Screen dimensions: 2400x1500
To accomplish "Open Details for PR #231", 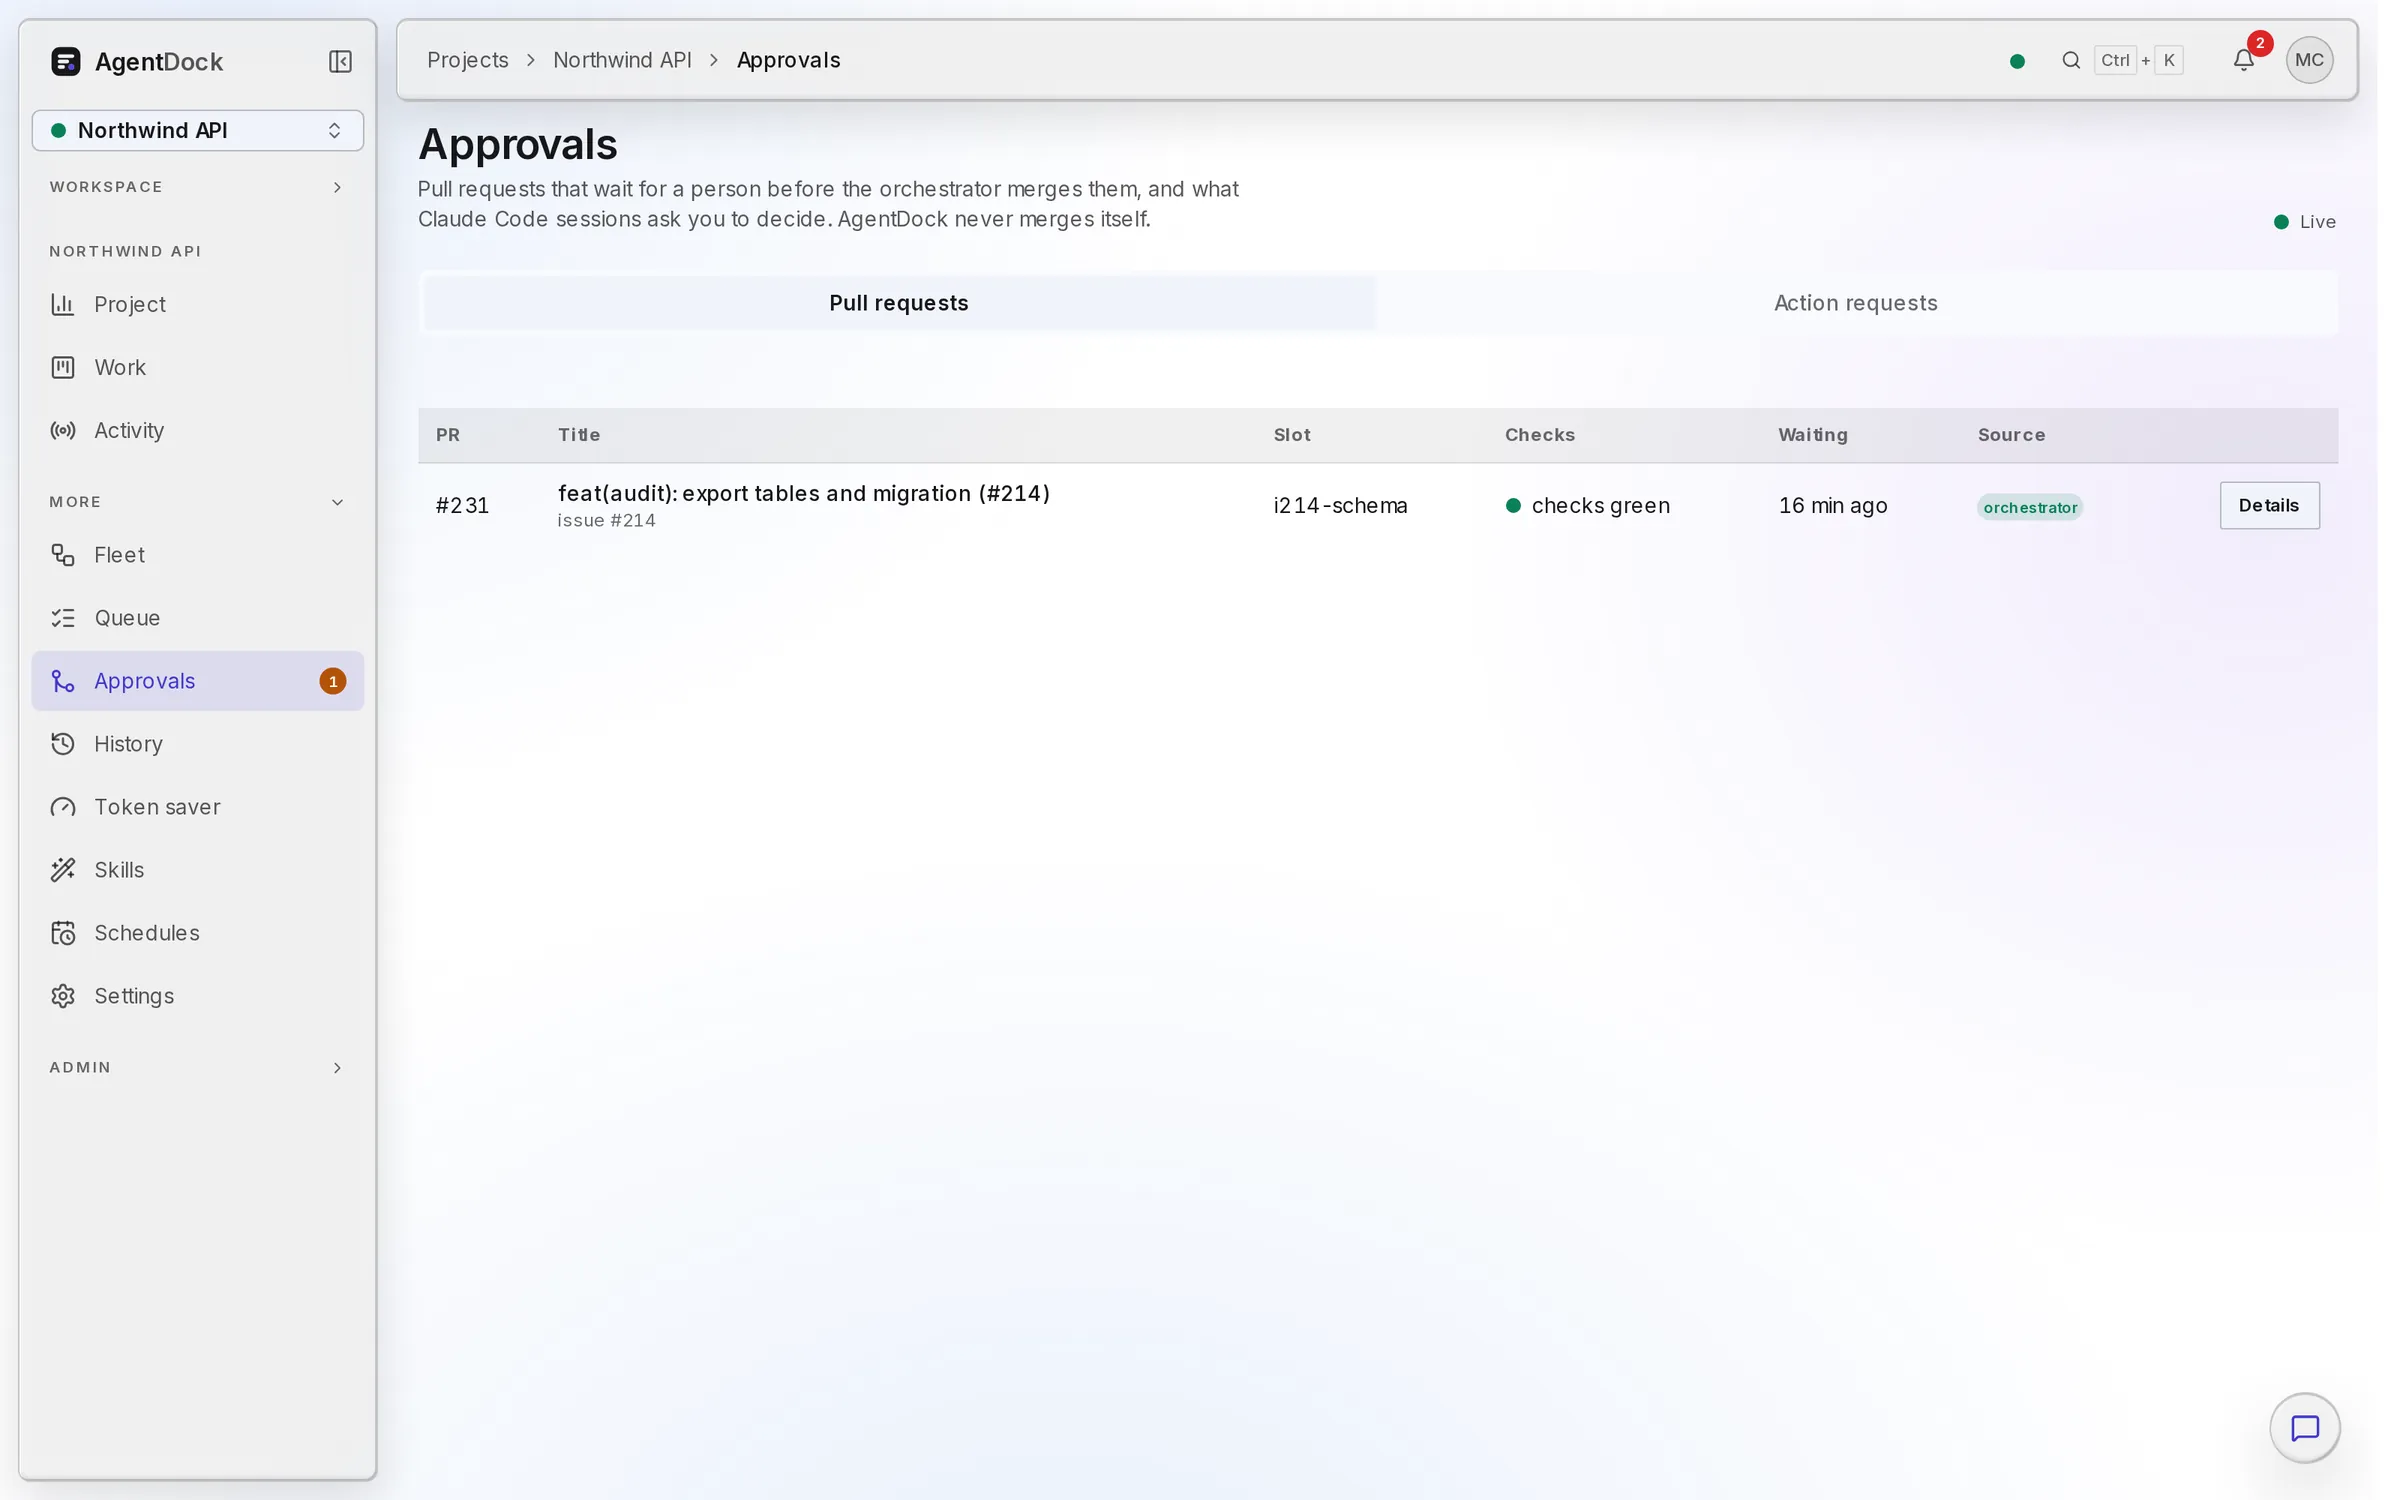I will pyautogui.click(x=2269, y=505).
